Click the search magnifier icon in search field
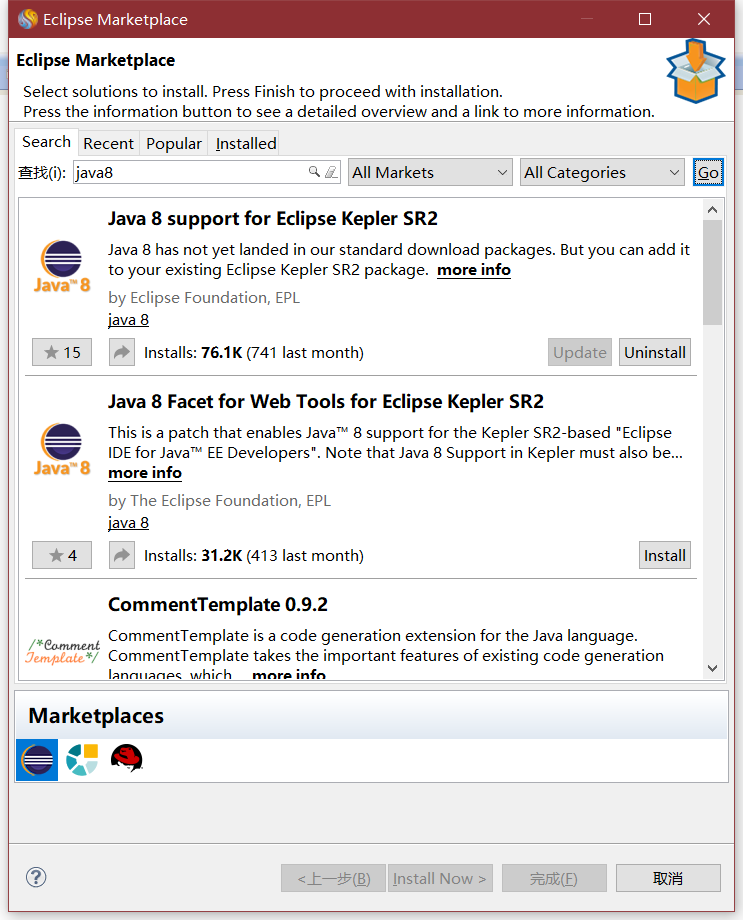The image size is (743, 920). click(314, 172)
